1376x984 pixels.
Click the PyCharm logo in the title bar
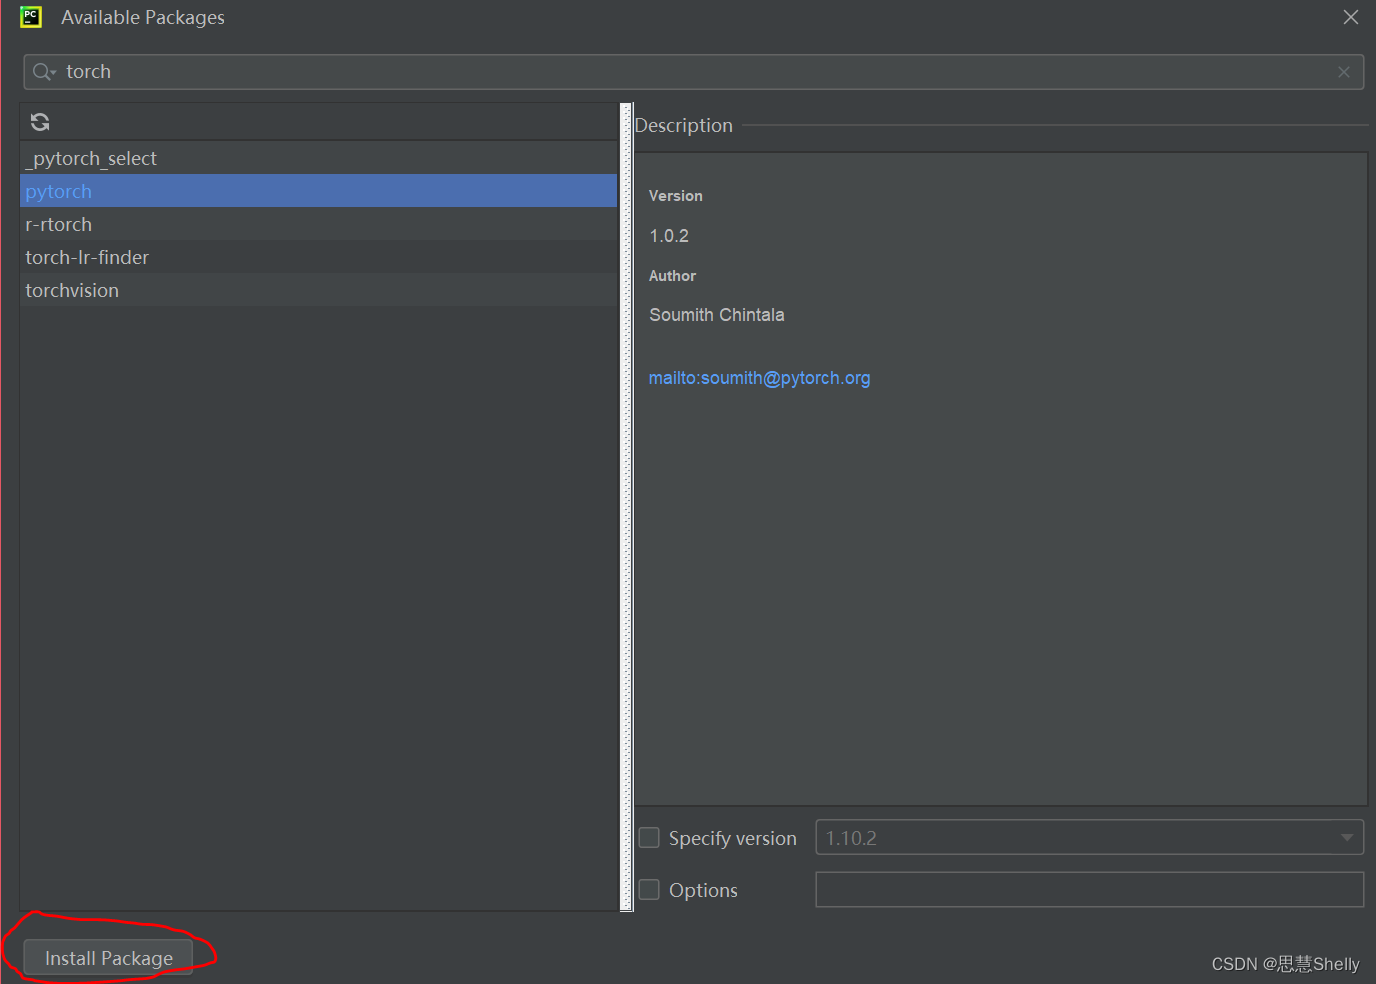click(x=29, y=16)
